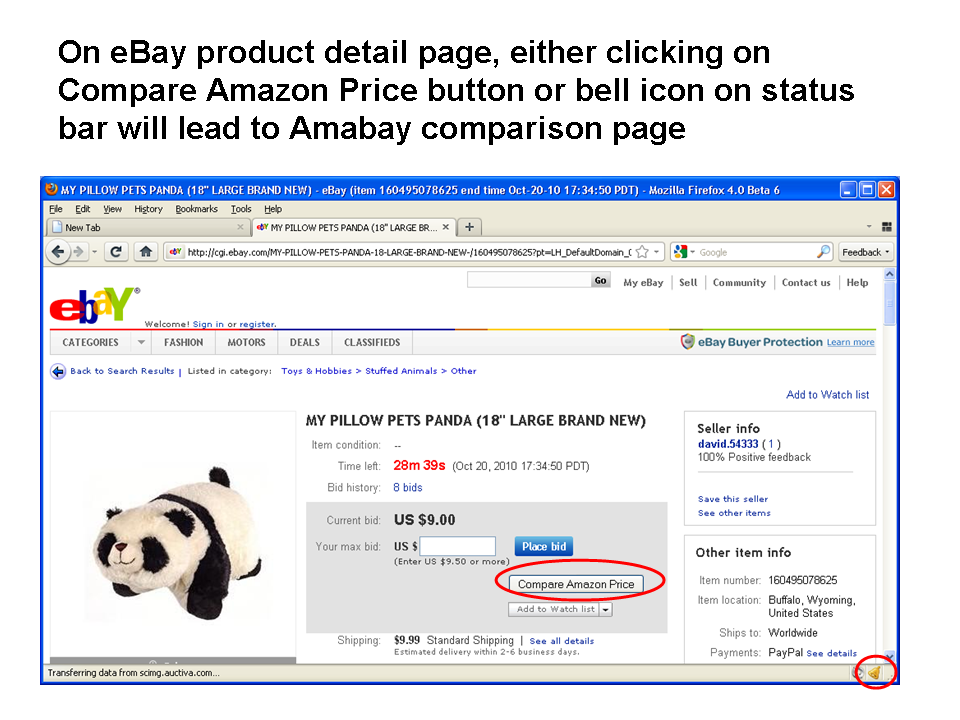Open the Bookmarks menu
The height and width of the screenshot is (720, 960).
[196, 209]
